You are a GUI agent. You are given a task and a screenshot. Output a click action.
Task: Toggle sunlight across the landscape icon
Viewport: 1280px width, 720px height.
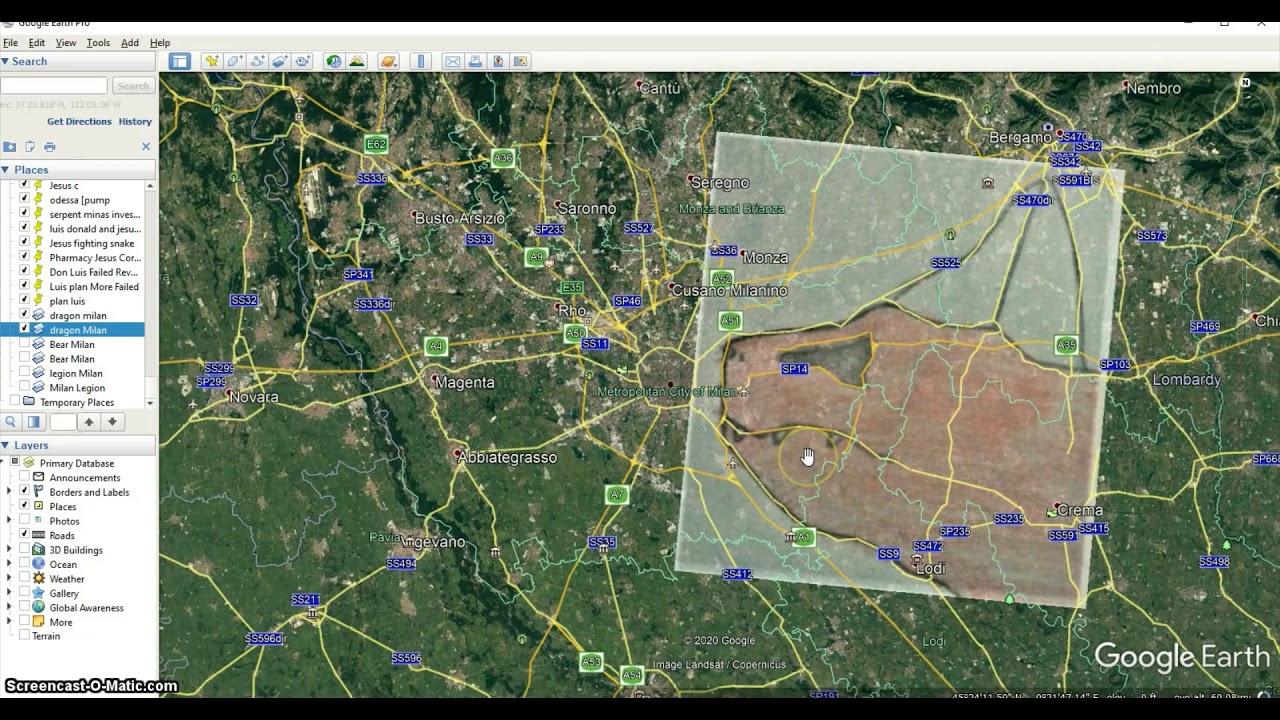tap(357, 62)
